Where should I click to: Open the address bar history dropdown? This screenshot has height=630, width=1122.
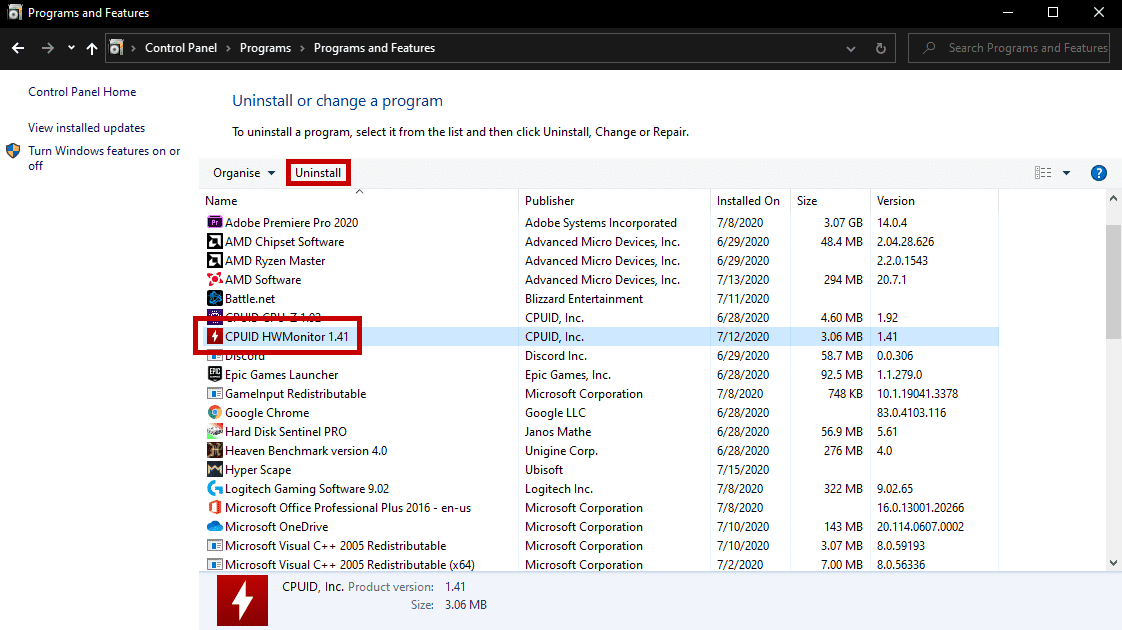(850, 48)
